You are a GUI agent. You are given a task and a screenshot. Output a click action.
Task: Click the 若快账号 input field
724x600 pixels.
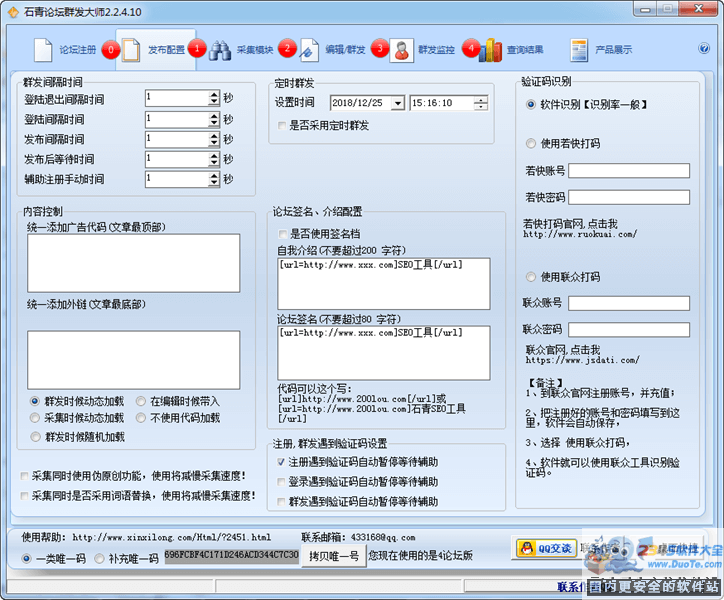click(x=629, y=170)
